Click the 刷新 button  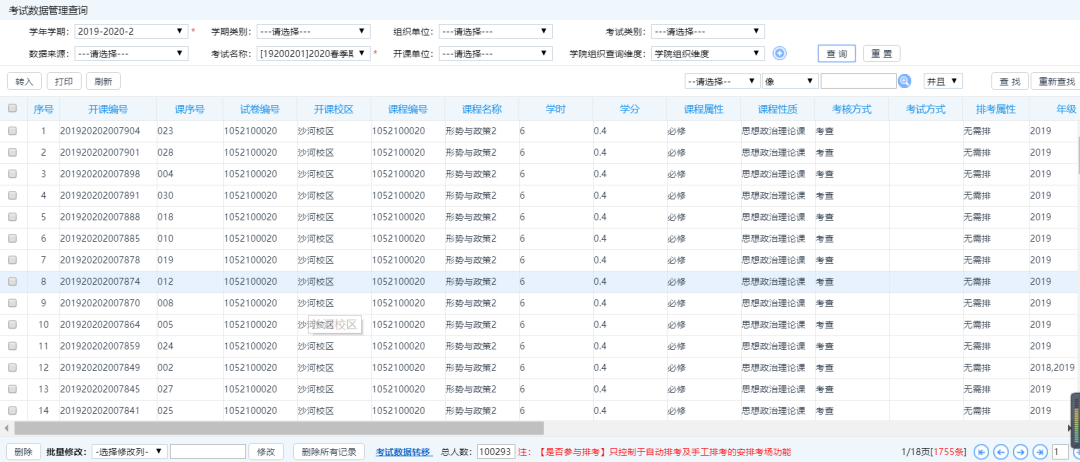[x=103, y=81]
